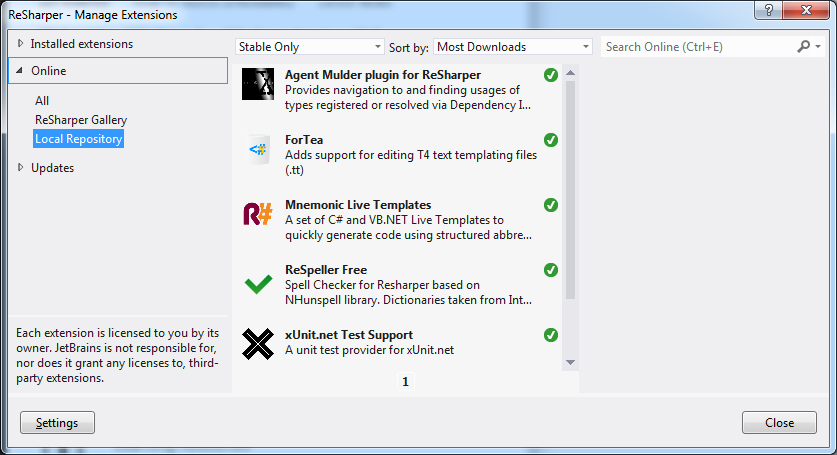The image size is (837, 455).
Task: Open the Most Downloads sort dropdown
Action: click(513, 47)
